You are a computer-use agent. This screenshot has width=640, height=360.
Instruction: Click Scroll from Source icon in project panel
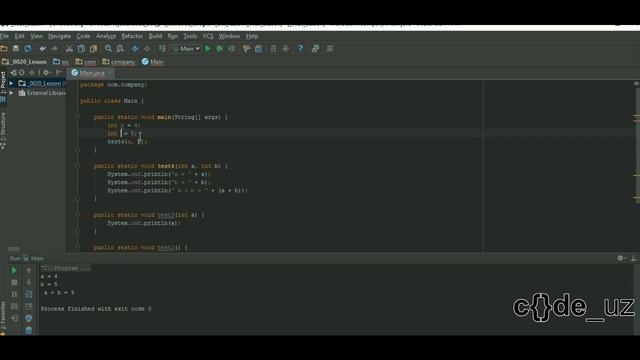click(22, 73)
